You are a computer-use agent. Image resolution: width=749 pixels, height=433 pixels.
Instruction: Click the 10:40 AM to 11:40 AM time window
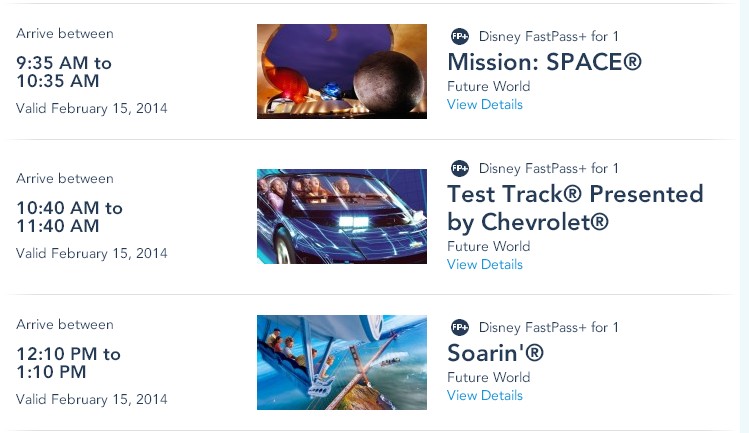(69, 217)
